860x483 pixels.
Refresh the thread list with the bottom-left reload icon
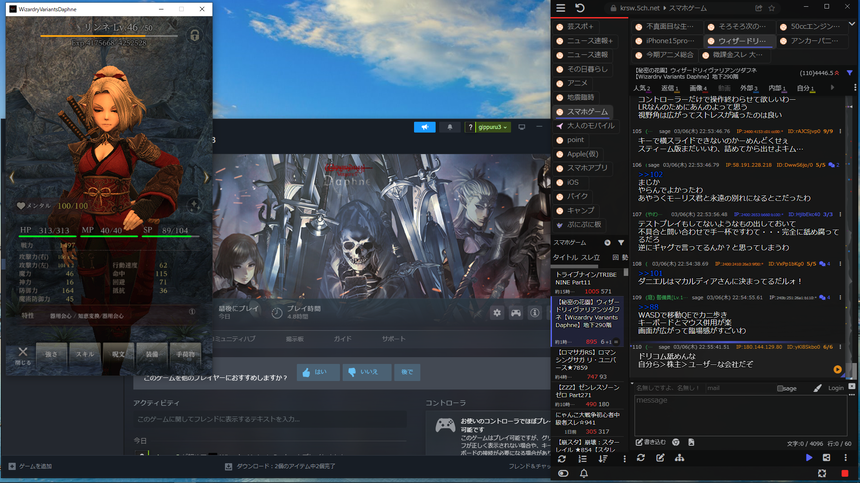pos(562,459)
